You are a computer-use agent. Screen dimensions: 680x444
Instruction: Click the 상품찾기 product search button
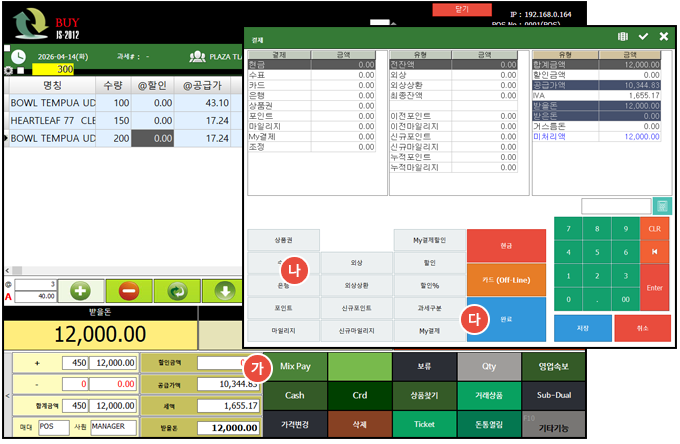pos(424,395)
